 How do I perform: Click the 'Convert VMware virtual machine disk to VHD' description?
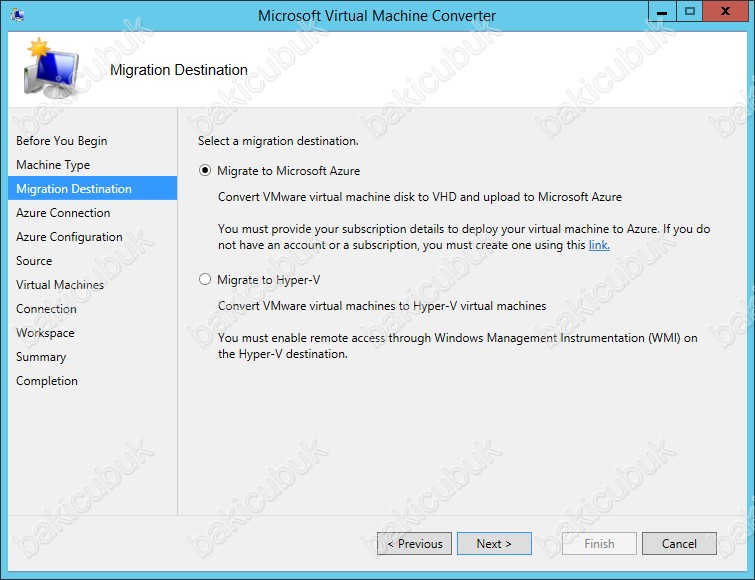(420, 197)
